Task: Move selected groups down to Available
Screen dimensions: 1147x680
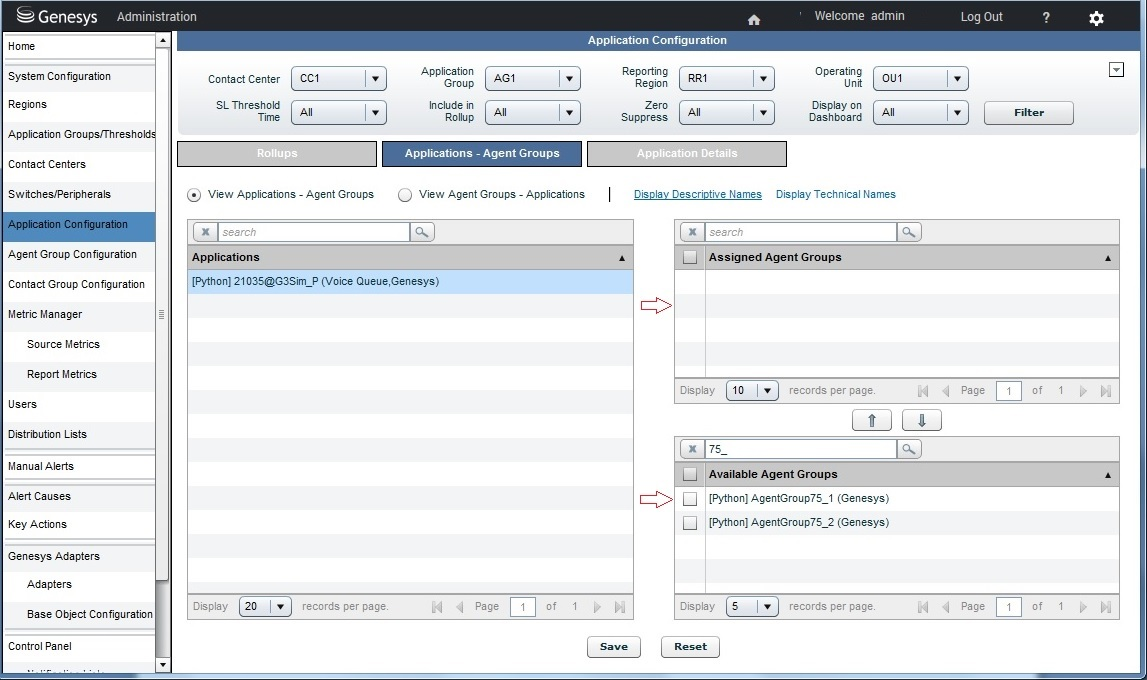Action: click(922, 420)
